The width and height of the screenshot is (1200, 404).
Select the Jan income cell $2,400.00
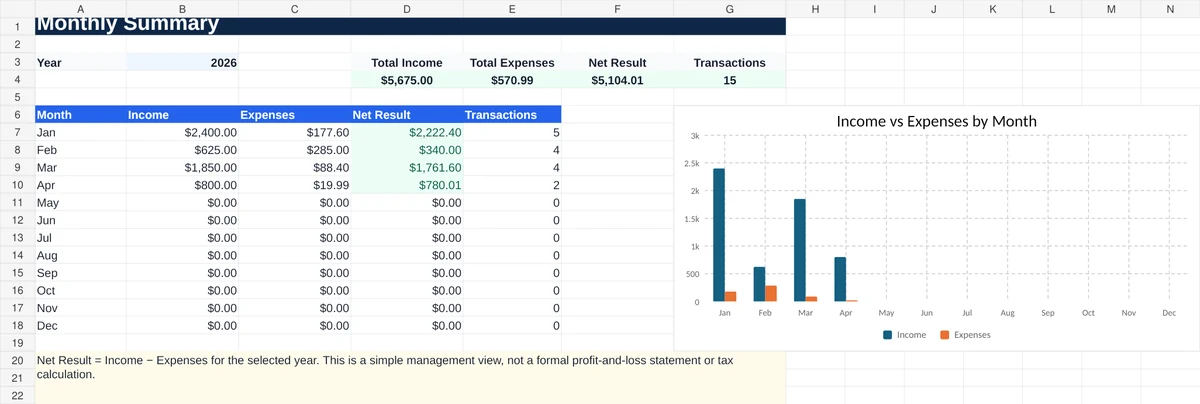point(182,132)
